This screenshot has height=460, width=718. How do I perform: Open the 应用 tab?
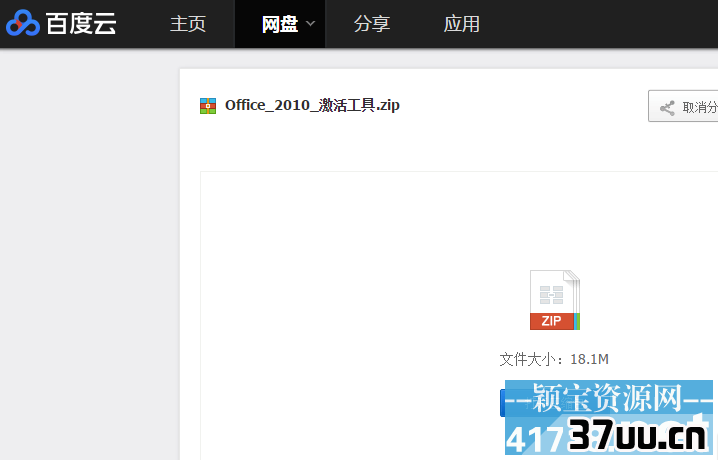pos(462,24)
